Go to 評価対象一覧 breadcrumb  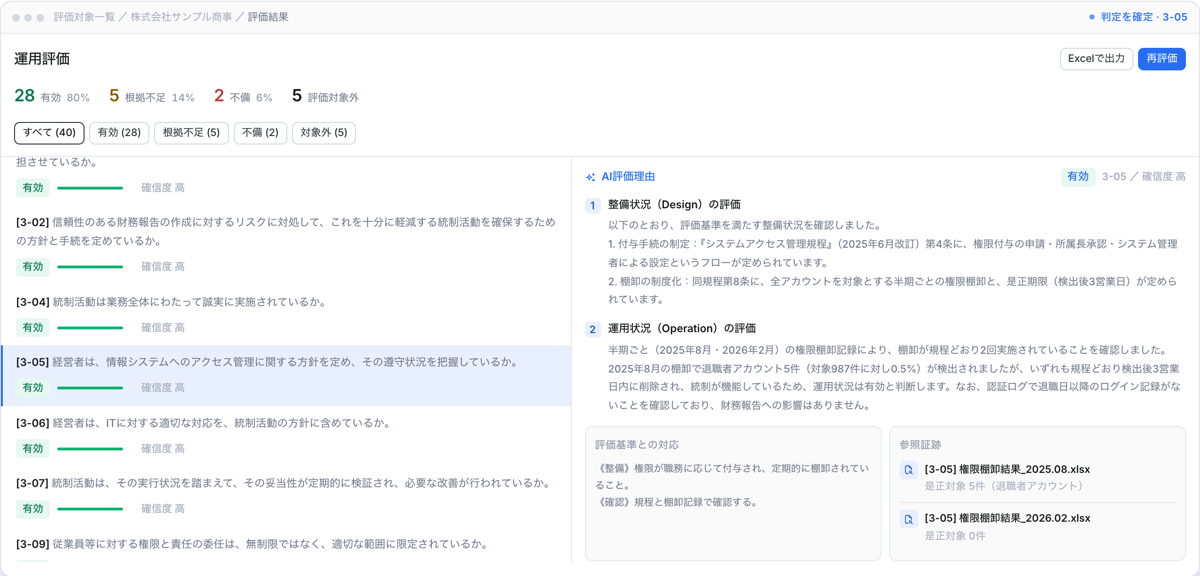tap(84, 17)
